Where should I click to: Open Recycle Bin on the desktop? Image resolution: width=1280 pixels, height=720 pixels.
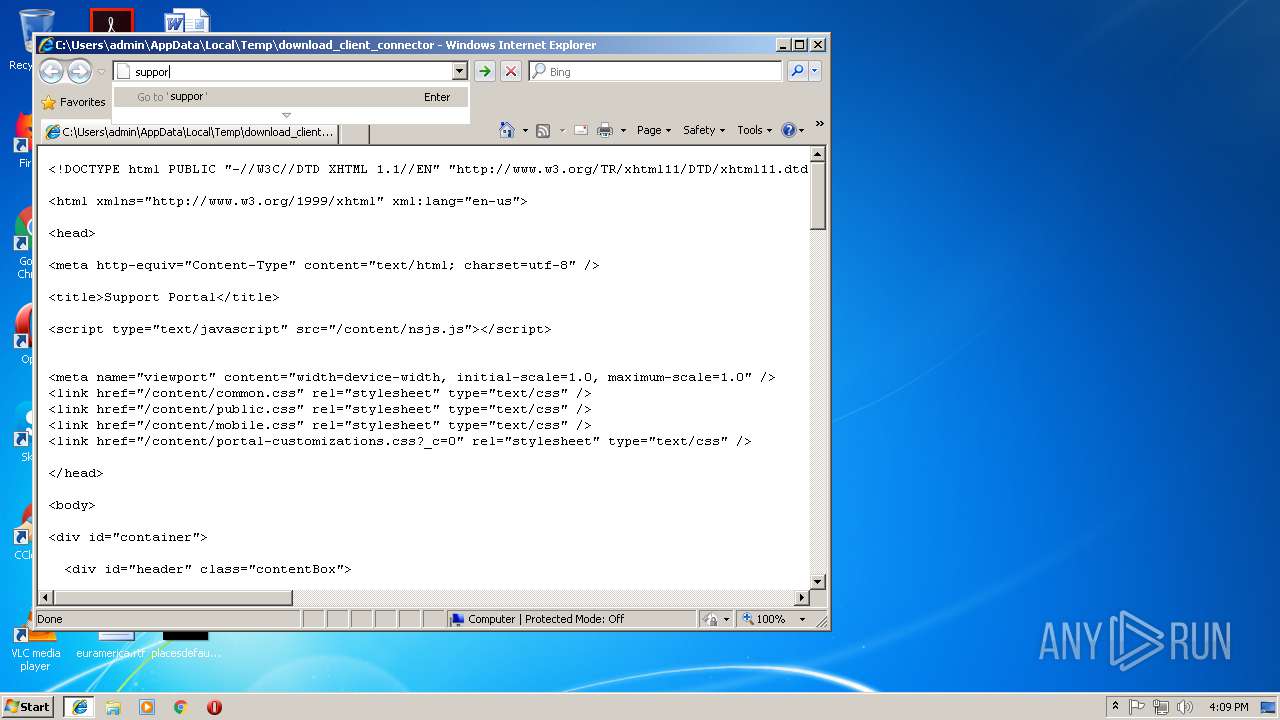(36, 40)
